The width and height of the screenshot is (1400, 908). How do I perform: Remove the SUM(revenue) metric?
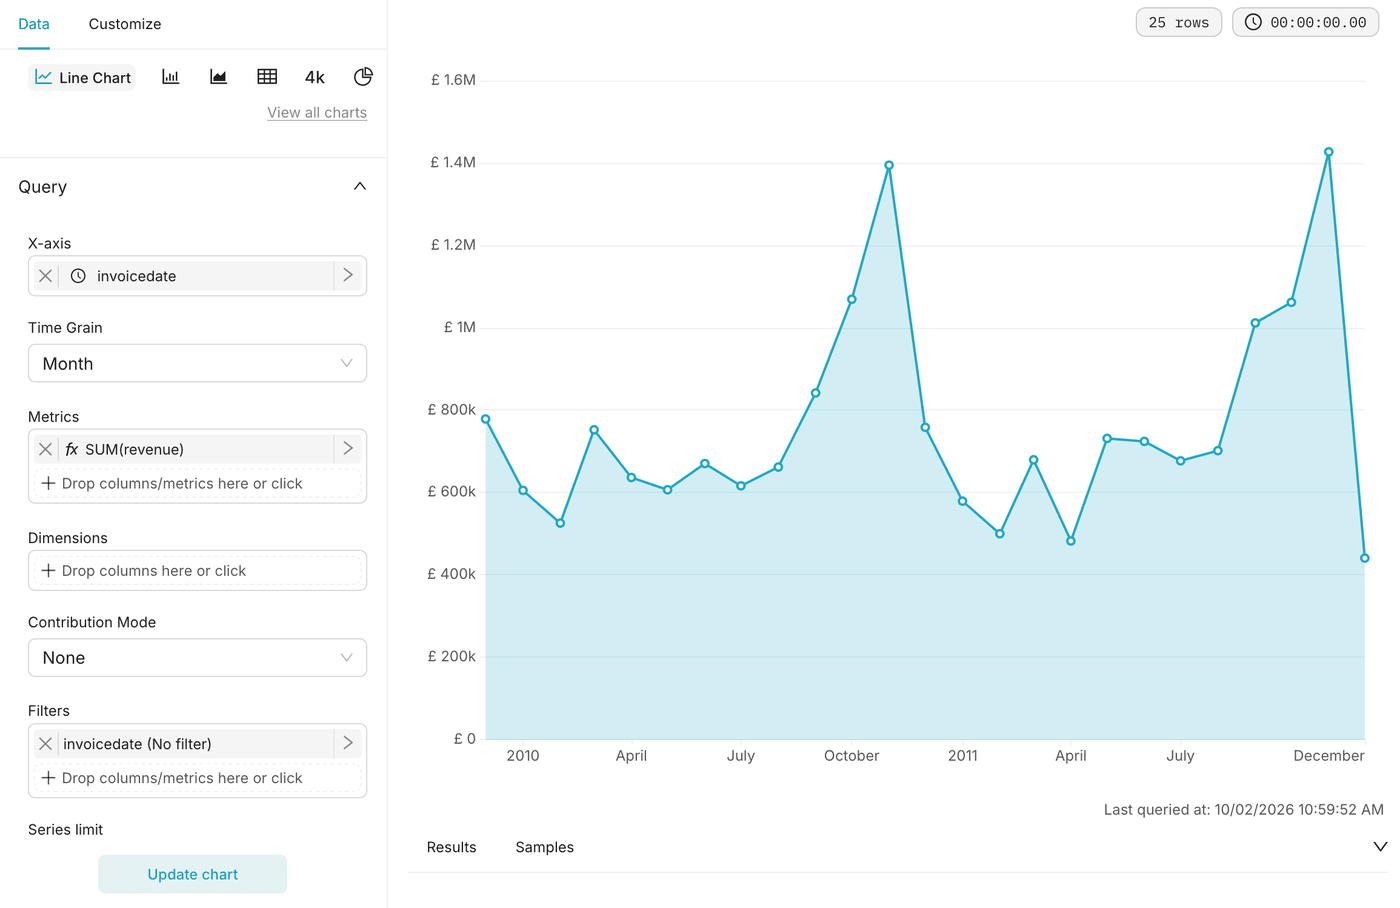(45, 449)
